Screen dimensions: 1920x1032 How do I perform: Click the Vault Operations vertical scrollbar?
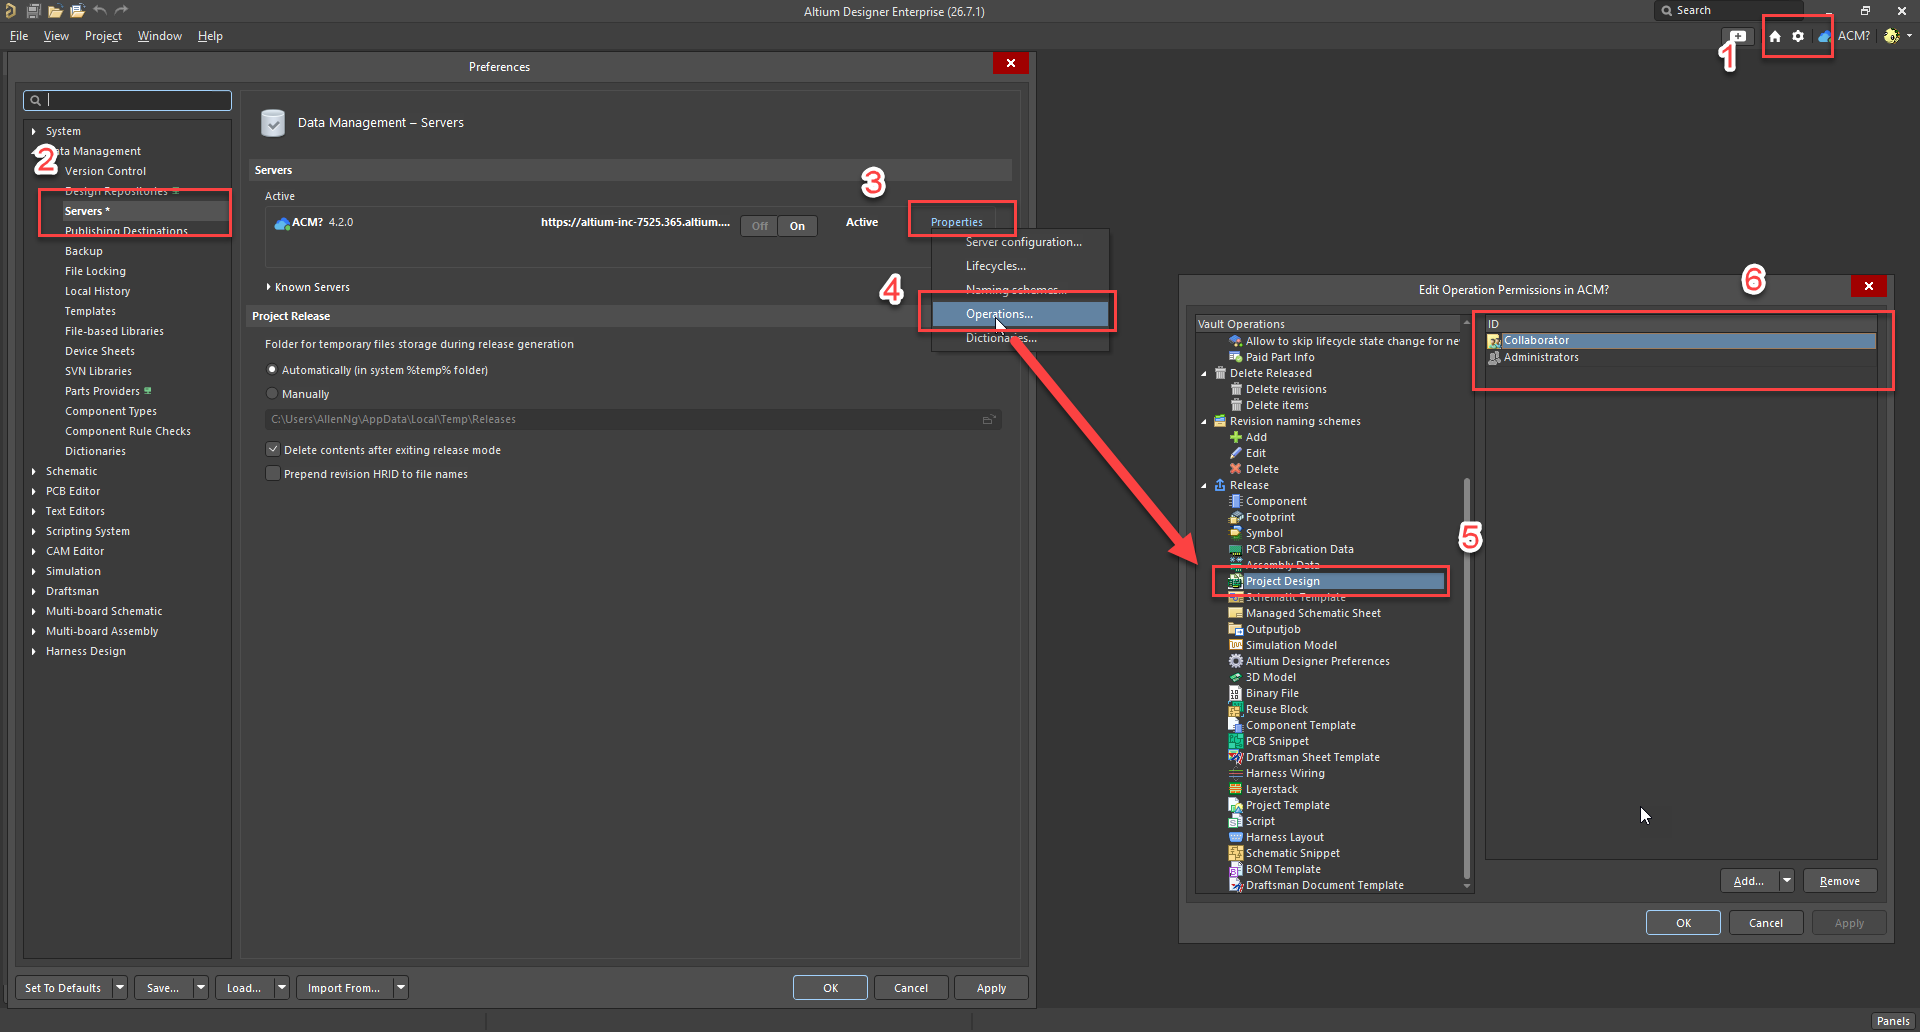[1467, 678]
